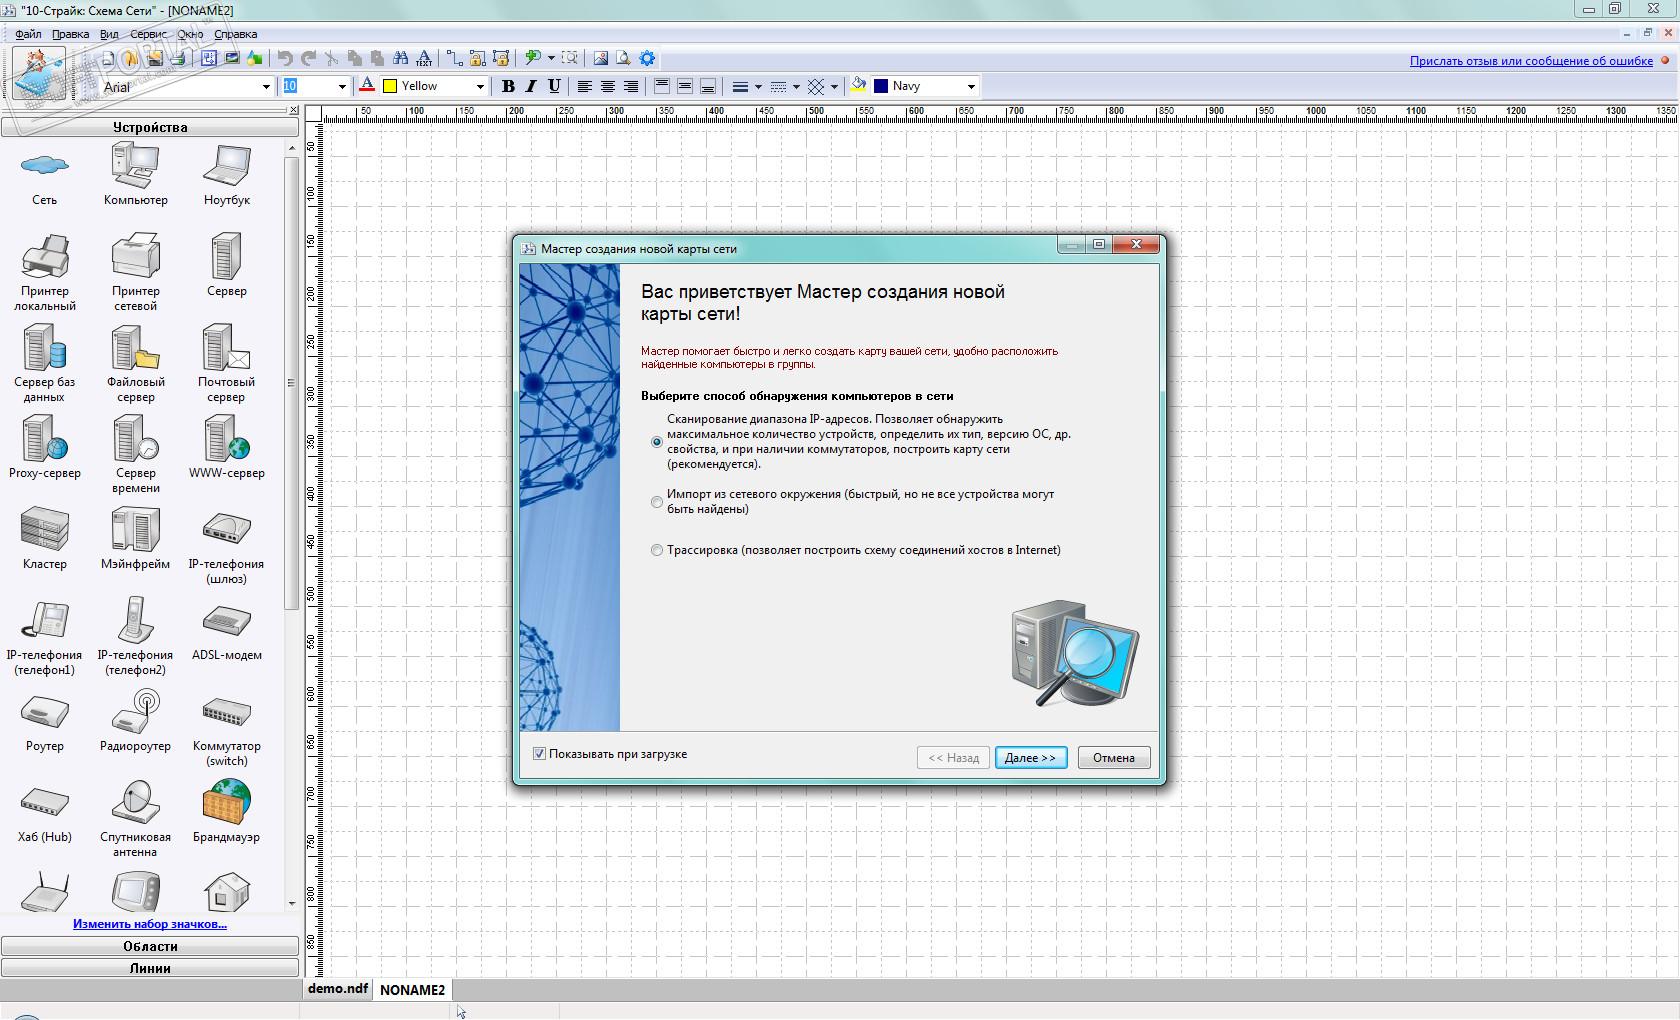This screenshot has height=1020, width=1680.
Task: Open the Arial font name dropdown
Action: point(266,86)
